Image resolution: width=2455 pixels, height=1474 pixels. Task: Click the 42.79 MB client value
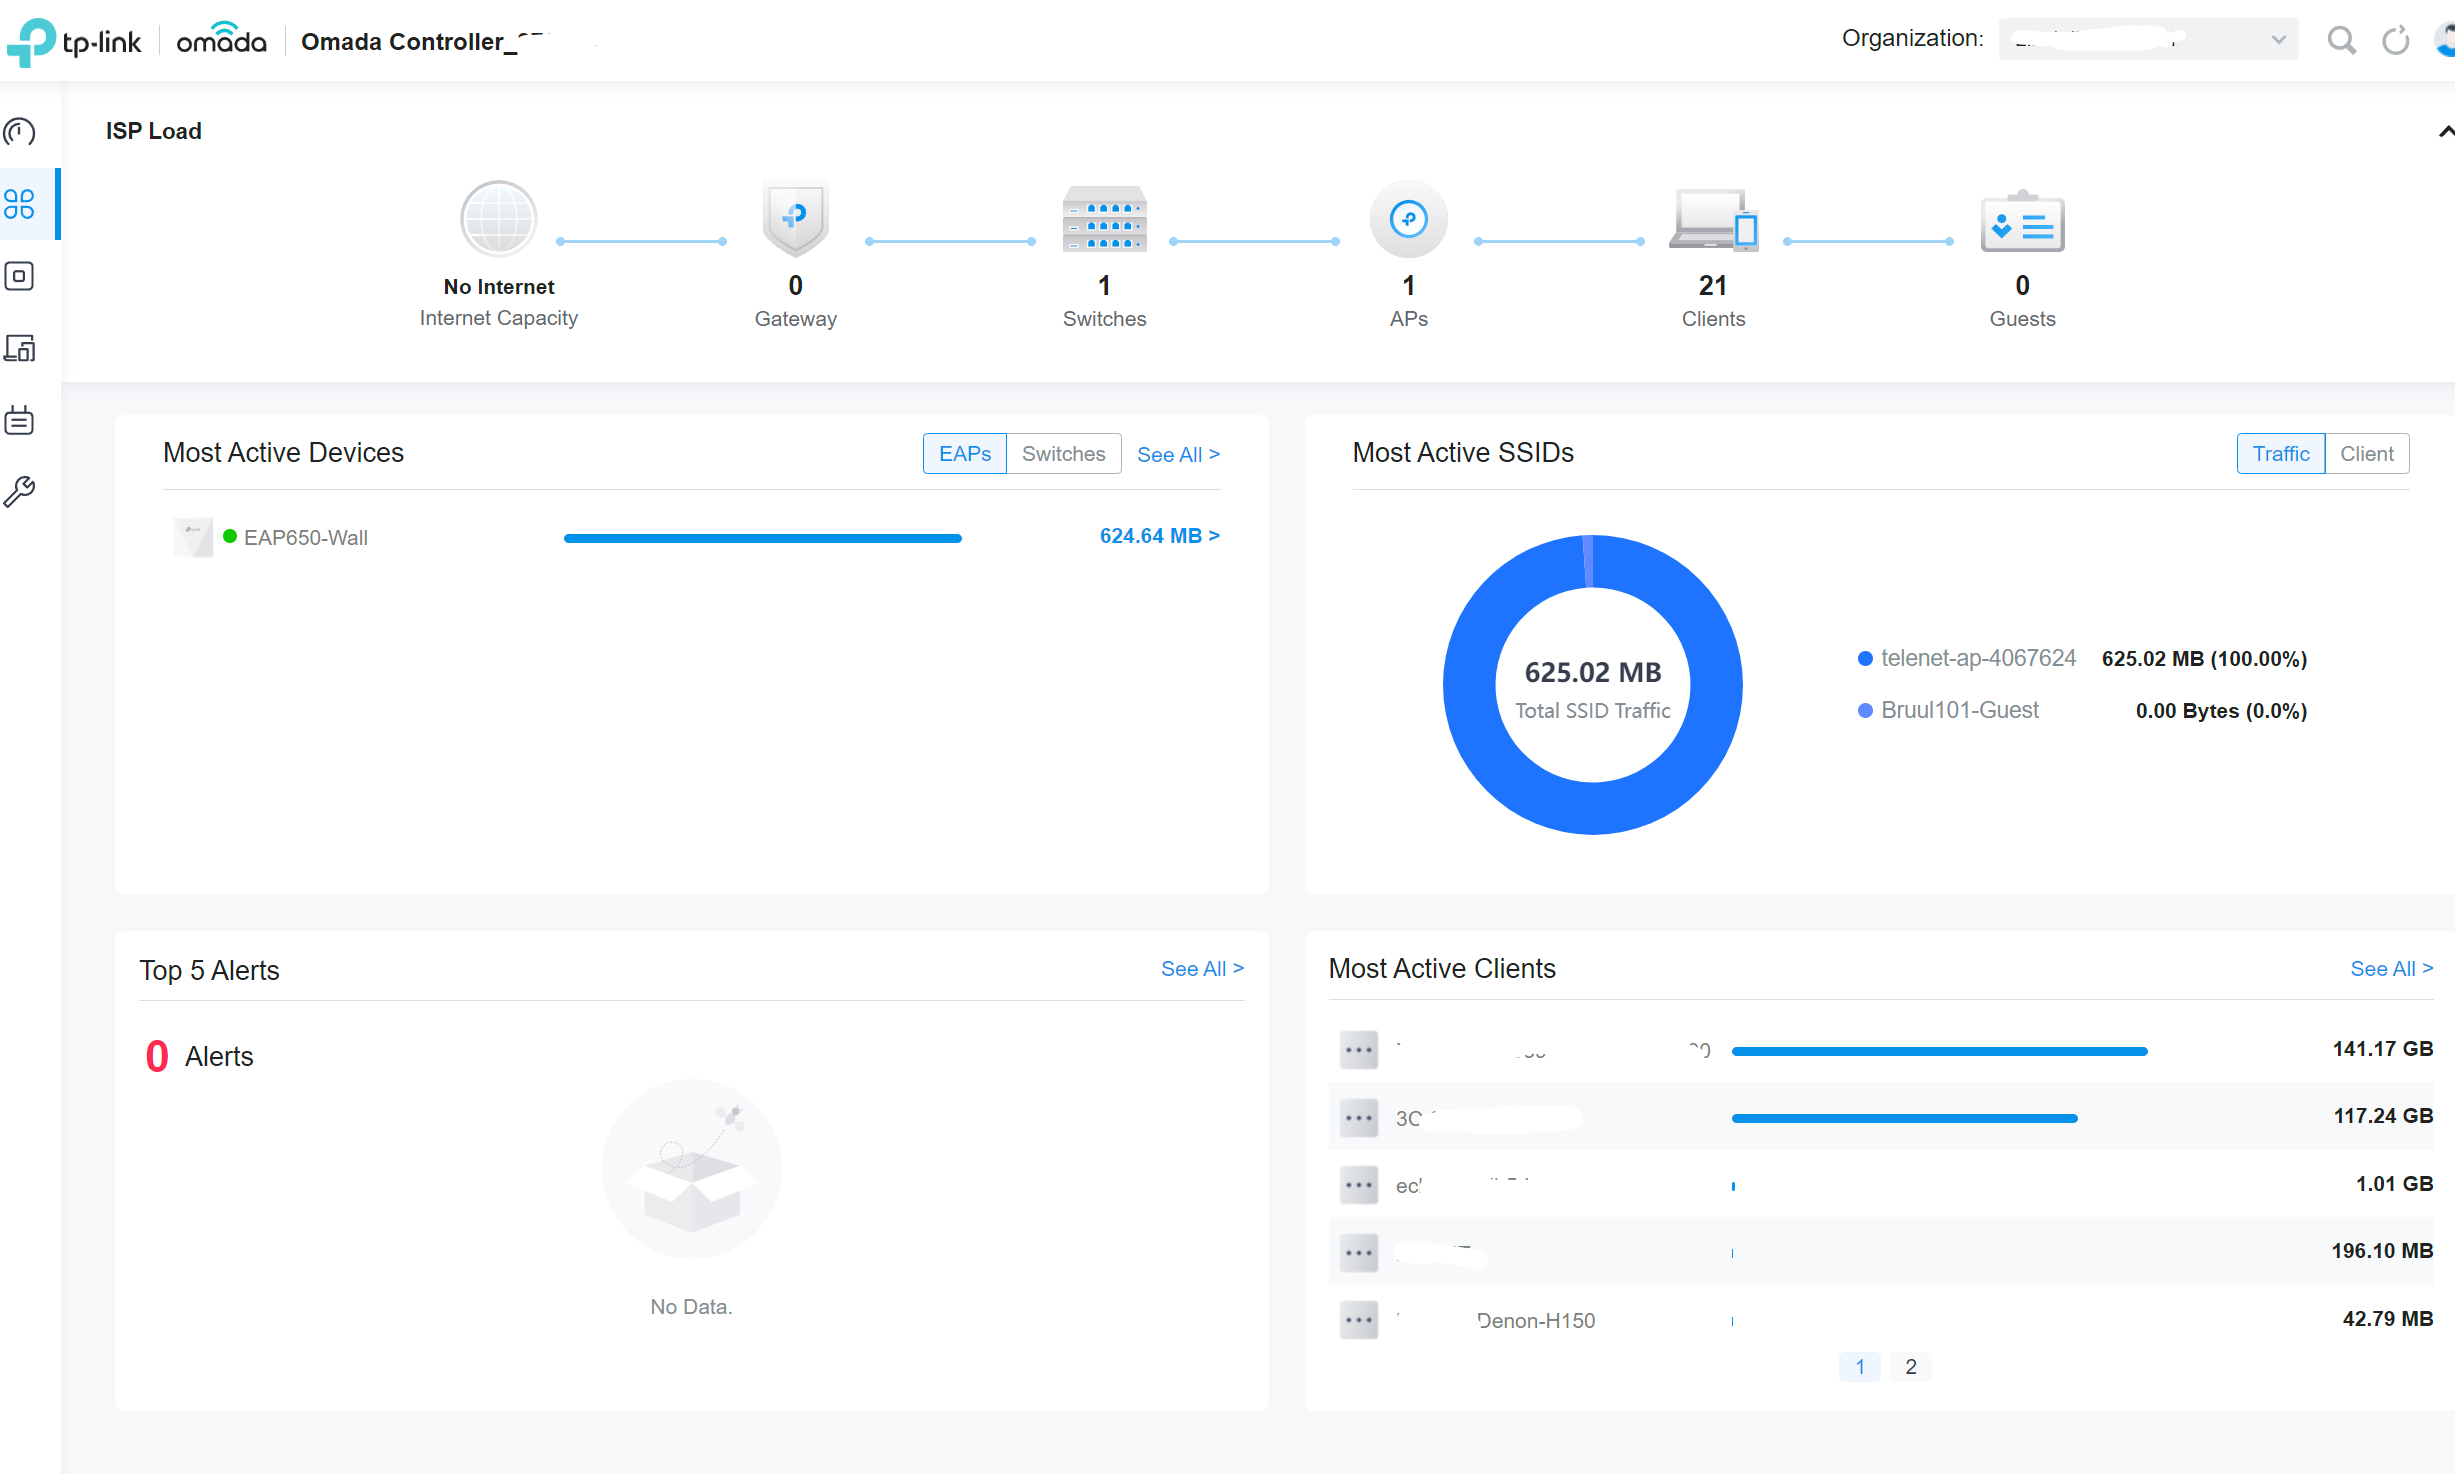coord(2387,1319)
